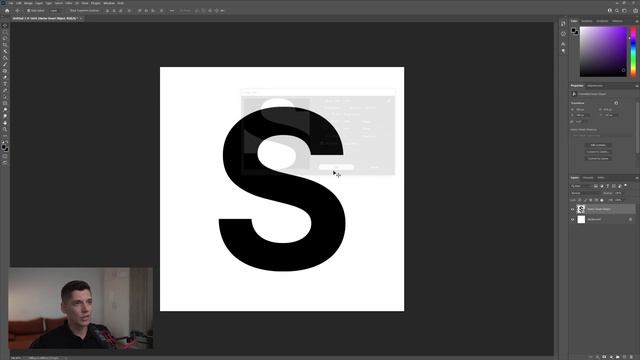Open the Layers panel flyout menu
The width and height of the screenshot is (640, 360).
pyautogui.click(x=636, y=178)
